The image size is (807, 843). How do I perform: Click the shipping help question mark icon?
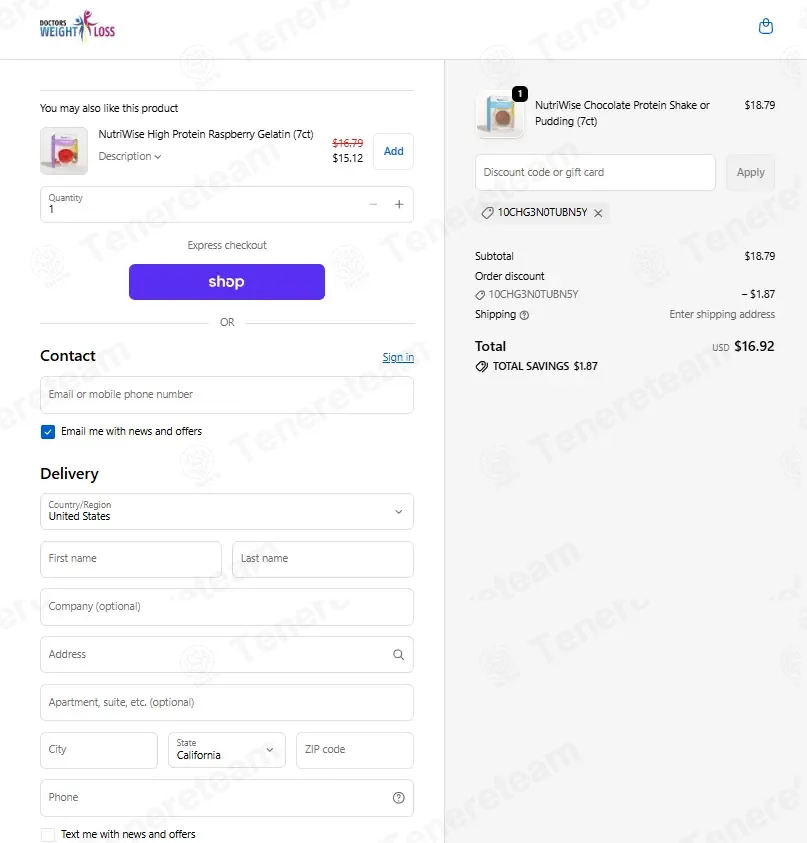(x=524, y=315)
